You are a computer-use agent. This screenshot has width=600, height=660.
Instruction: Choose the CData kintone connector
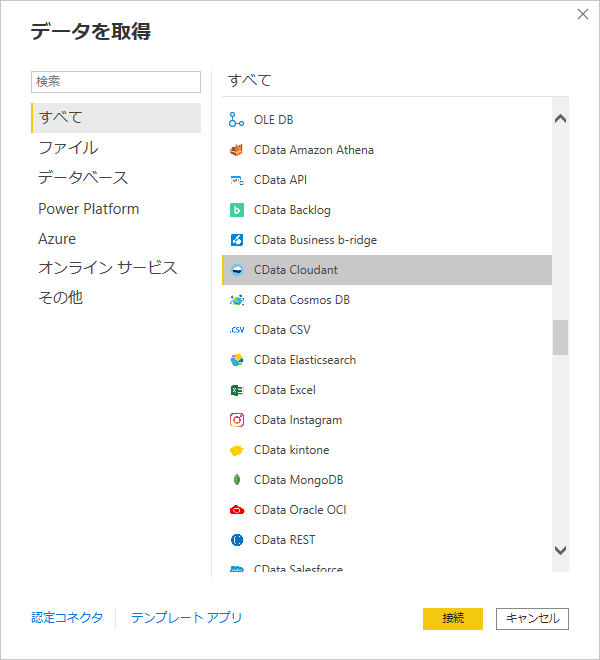point(387,450)
